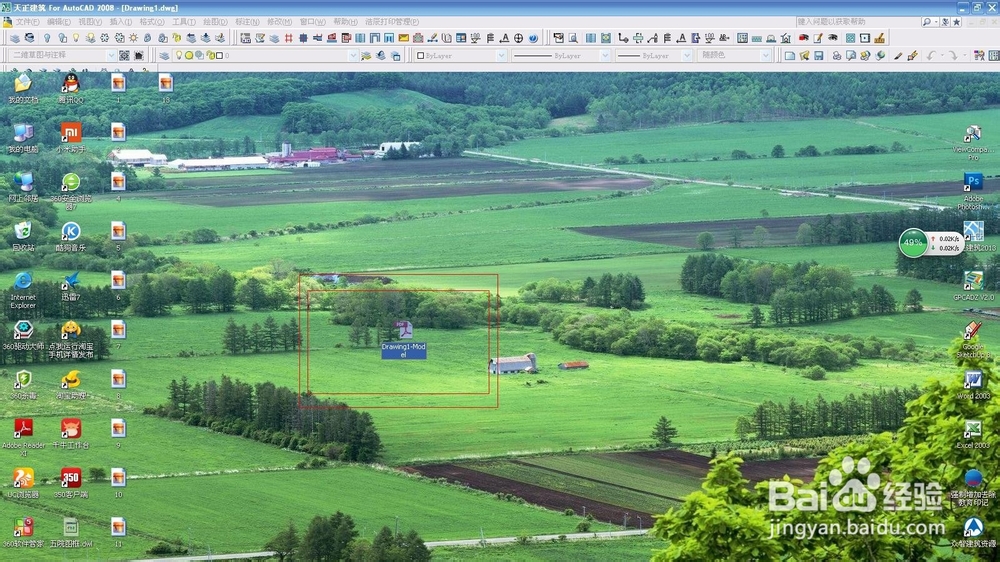Screen dimensions: 1000x562
Task: Open the 插入(I) menu
Action: pos(121,22)
